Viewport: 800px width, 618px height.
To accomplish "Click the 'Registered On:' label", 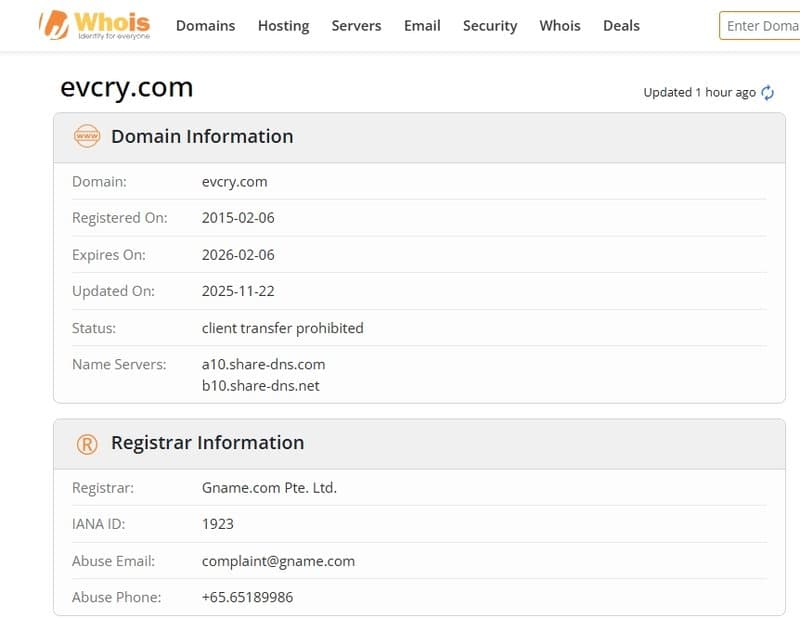I will click(120, 218).
